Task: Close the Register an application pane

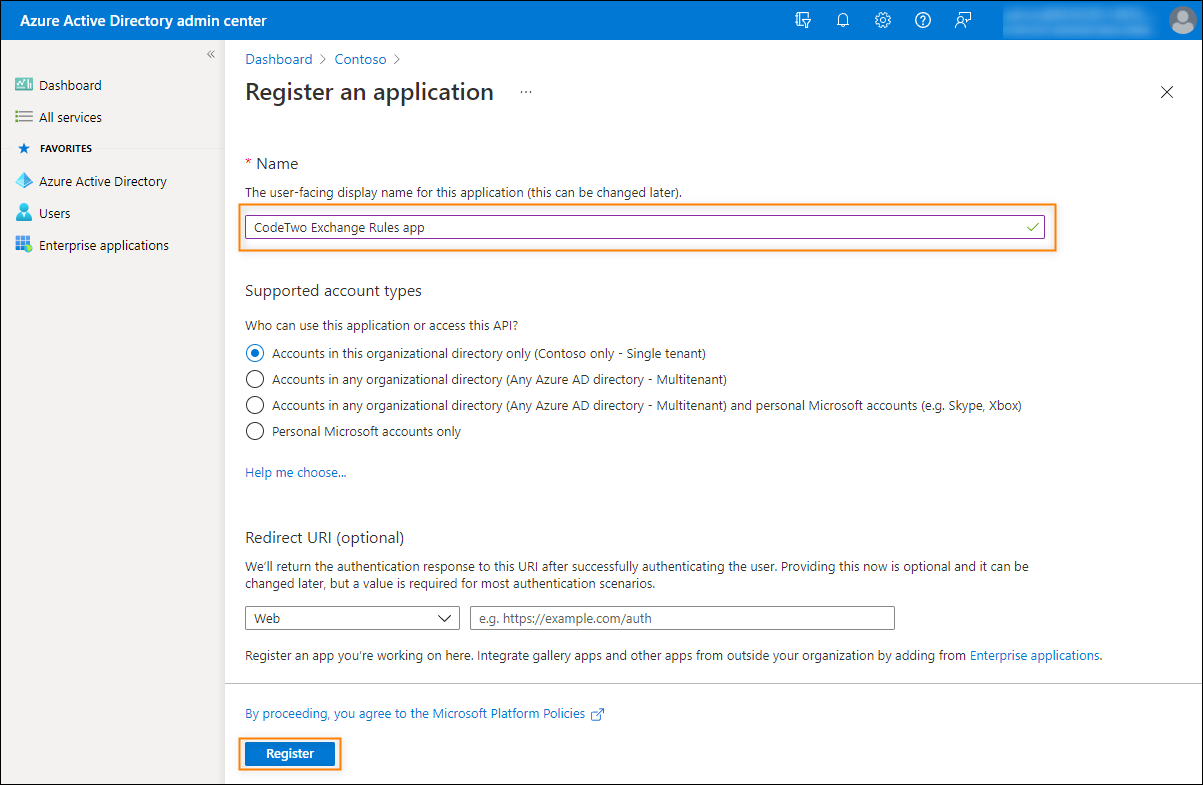Action: (1167, 92)
